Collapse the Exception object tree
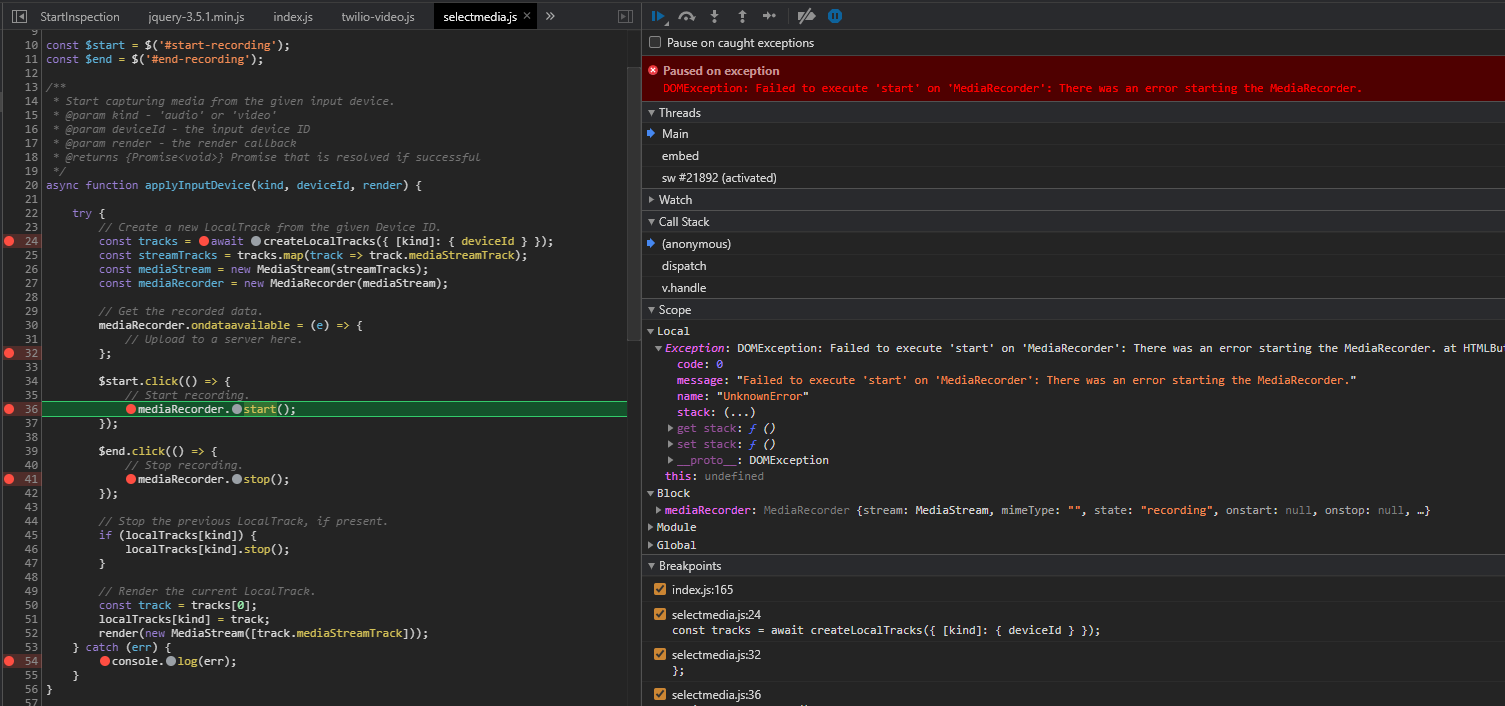The image size is (1505, 706). (658, 348)
